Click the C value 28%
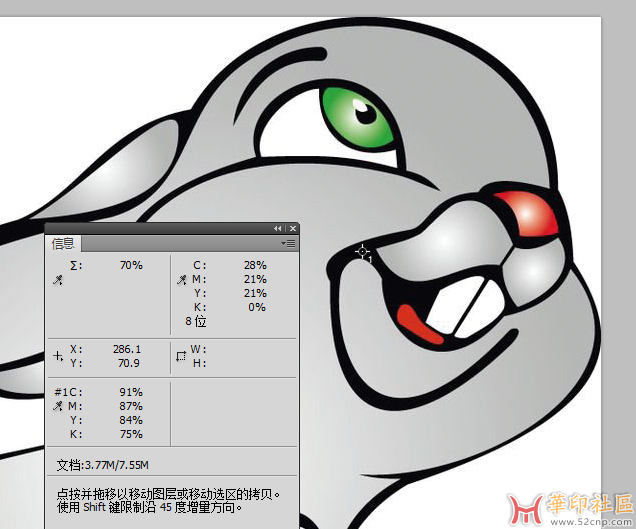636x529 pixels. [255, 265]
